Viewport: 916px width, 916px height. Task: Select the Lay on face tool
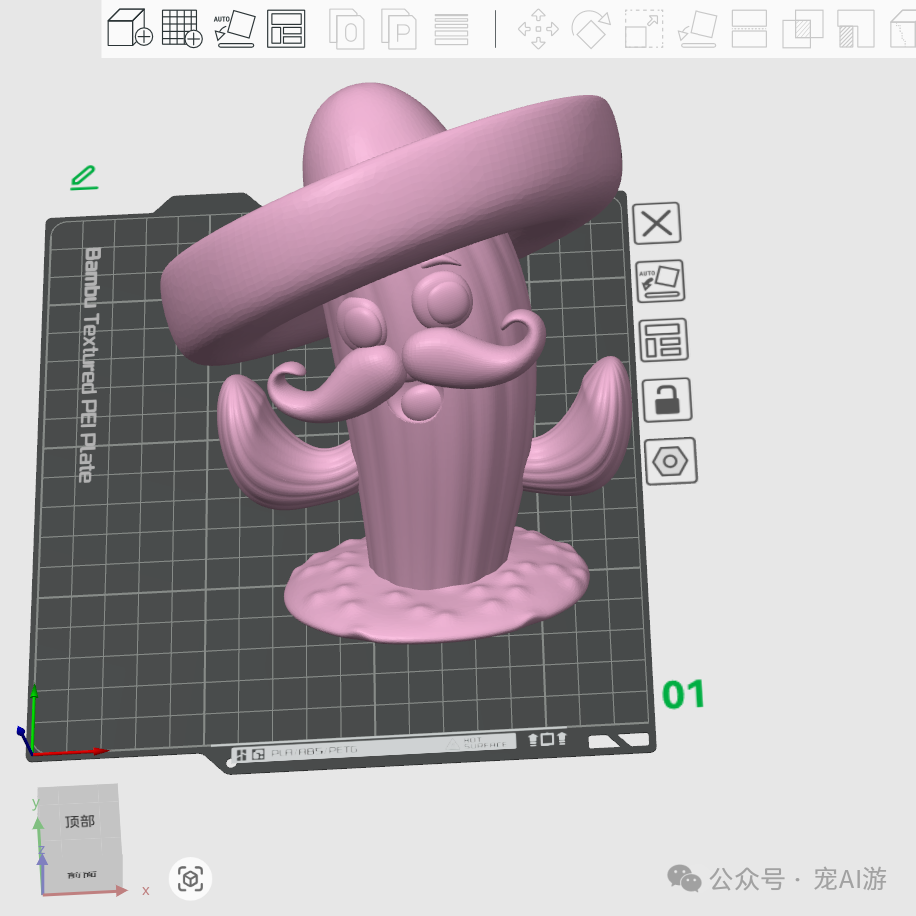pyautogui.click(x=698, y=28)
